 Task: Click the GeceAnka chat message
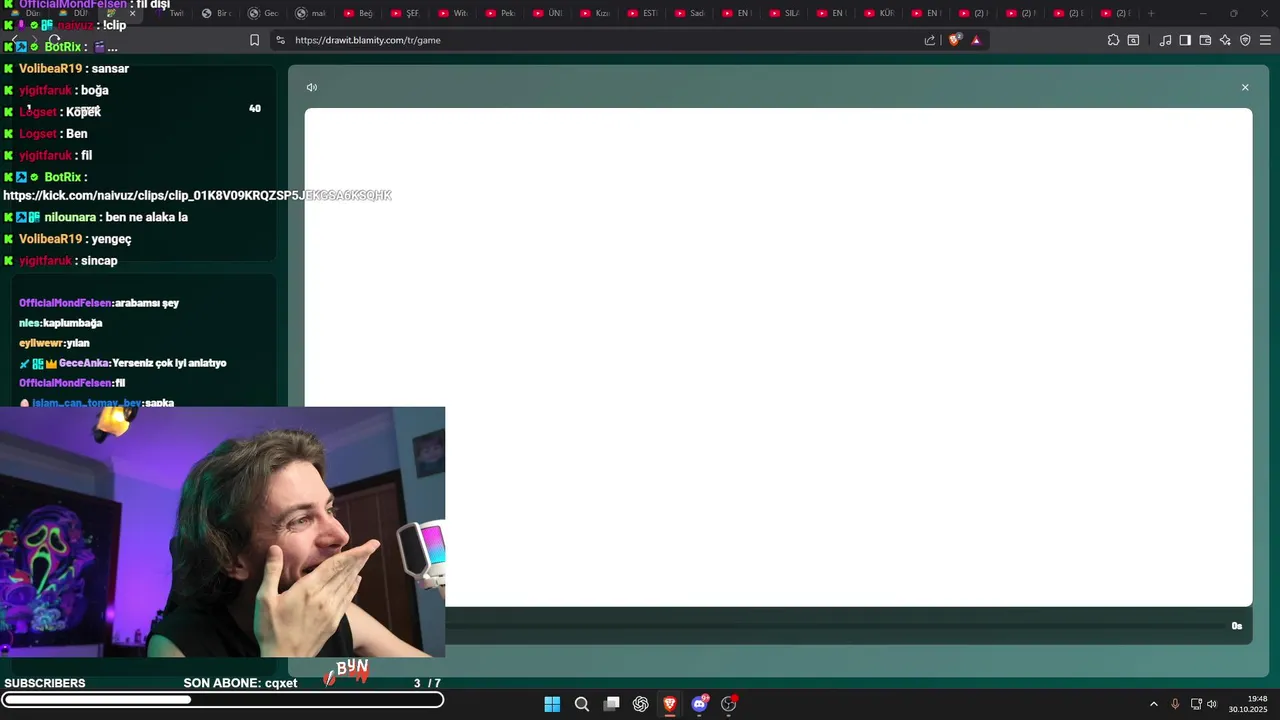[x=123, y=363]
